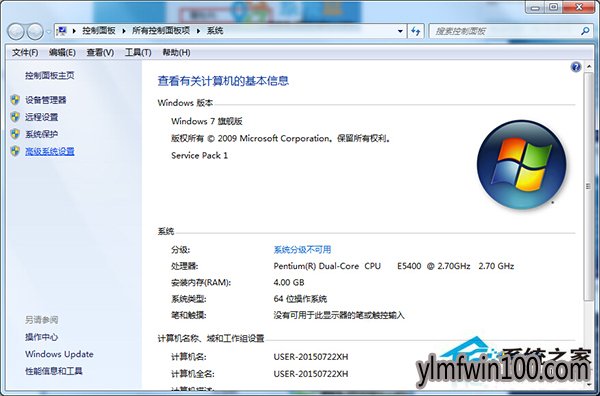Click the shield icon beside 系统保护
This screenshot has height=396, width=600.
[x=15, y=134]
